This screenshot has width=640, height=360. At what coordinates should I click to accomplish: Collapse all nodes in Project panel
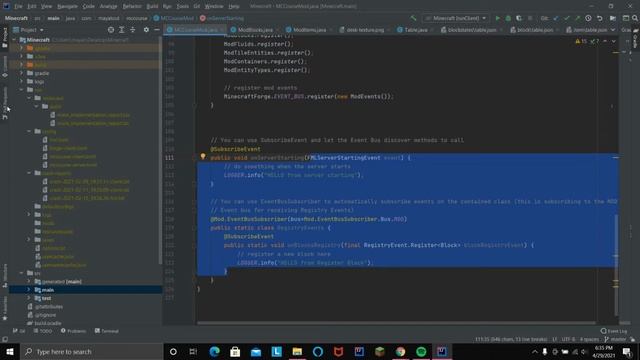tap(133, 30)
